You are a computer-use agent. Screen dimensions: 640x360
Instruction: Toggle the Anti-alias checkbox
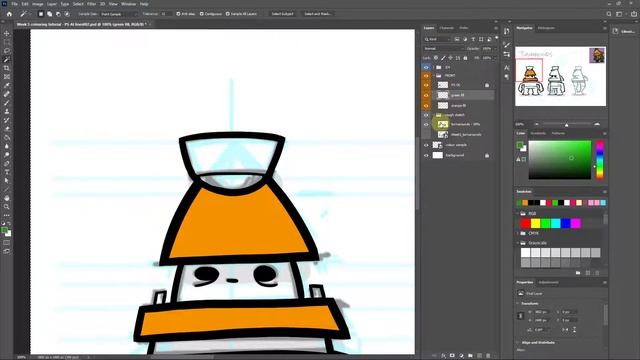[x=178, y=14]
